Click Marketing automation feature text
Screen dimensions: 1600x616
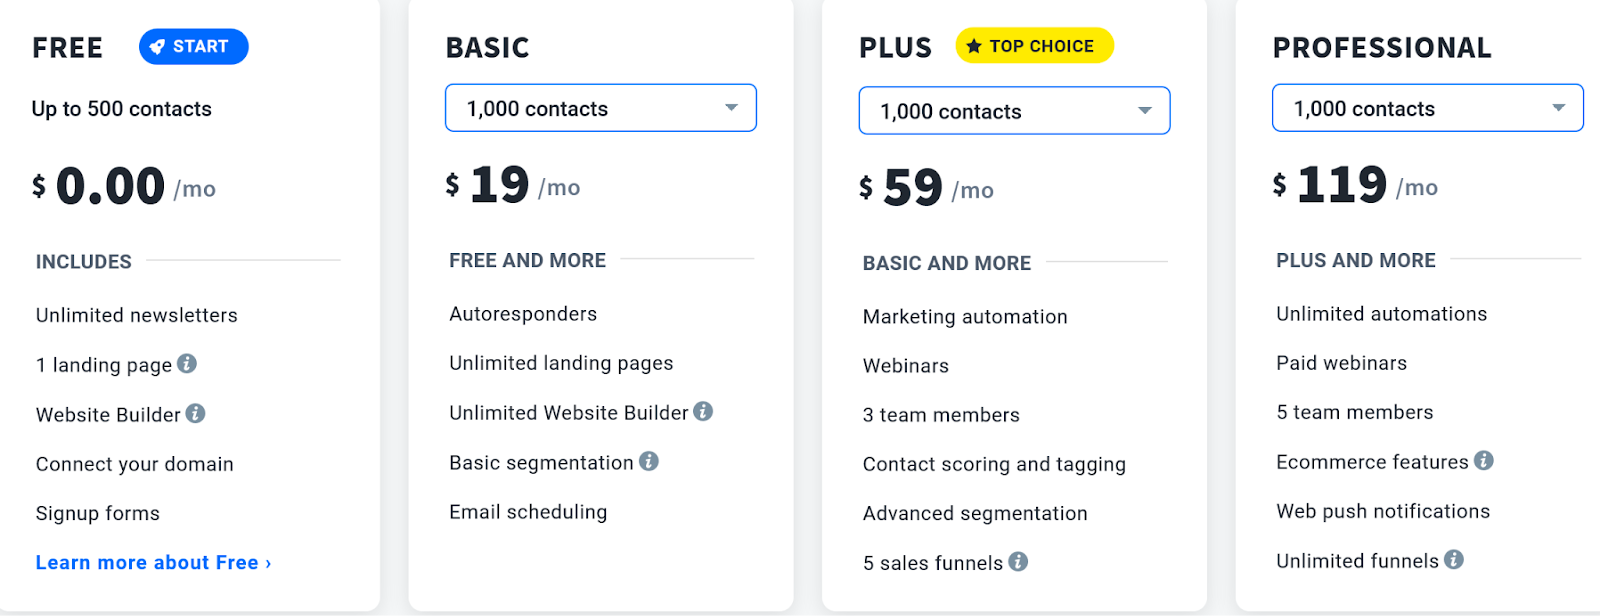[965, 317]
